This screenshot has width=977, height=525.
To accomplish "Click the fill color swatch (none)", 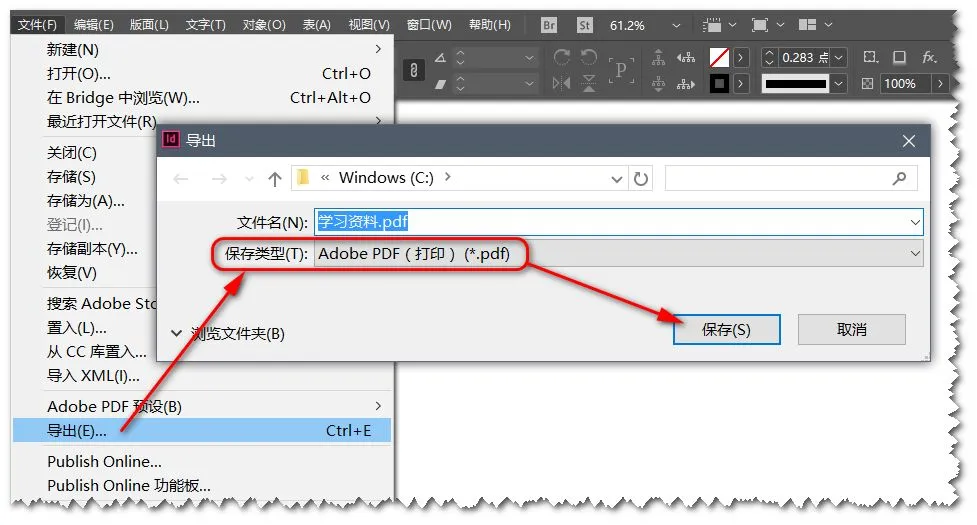I will [x=719, y=58].
